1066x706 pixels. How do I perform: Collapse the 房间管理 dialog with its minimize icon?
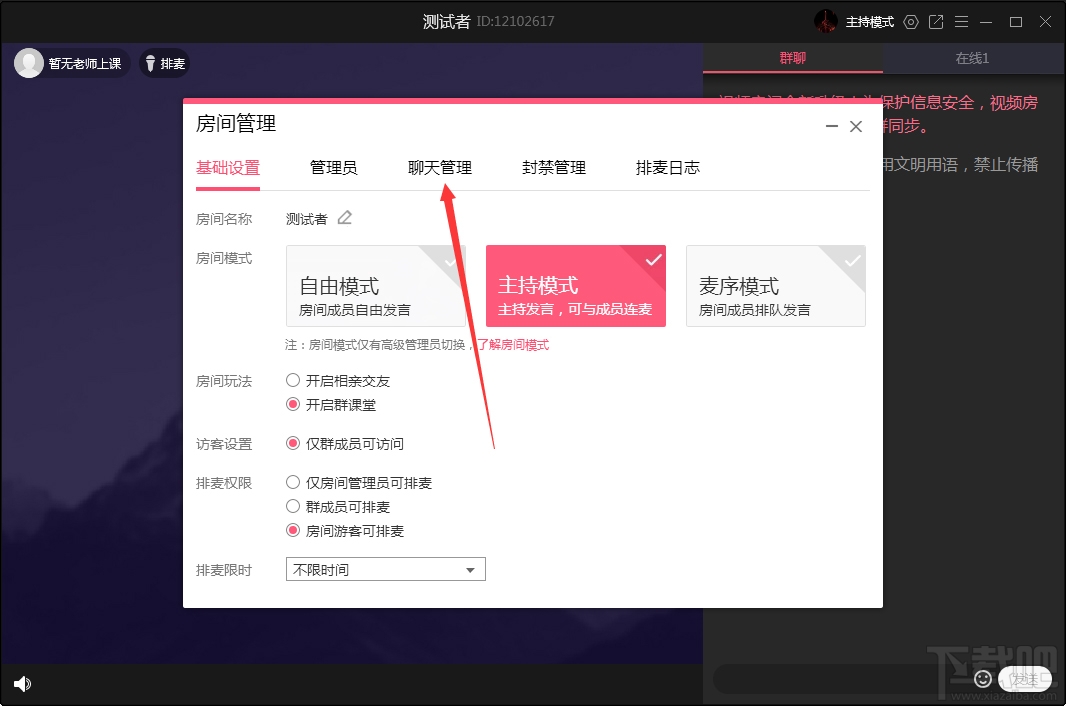(x=831, y=126)
